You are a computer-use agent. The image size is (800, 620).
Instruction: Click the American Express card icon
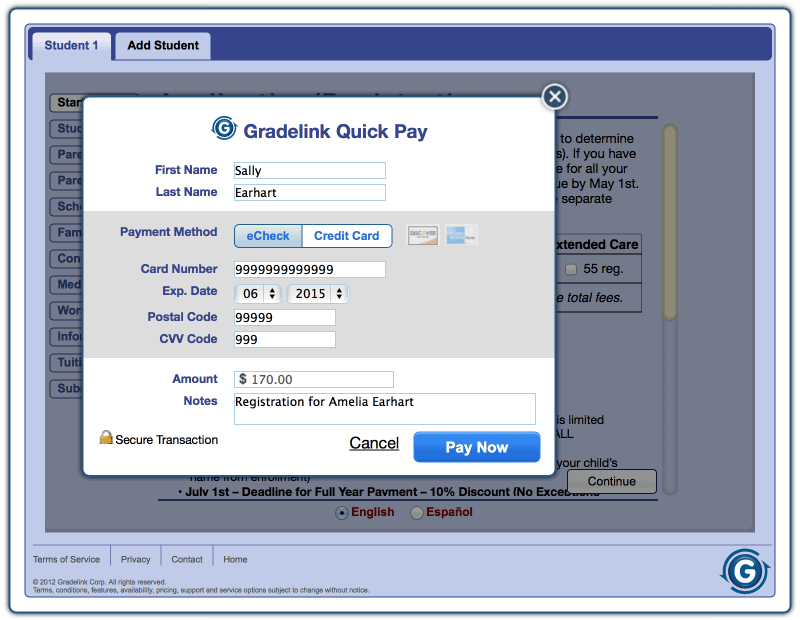[461, 235]
